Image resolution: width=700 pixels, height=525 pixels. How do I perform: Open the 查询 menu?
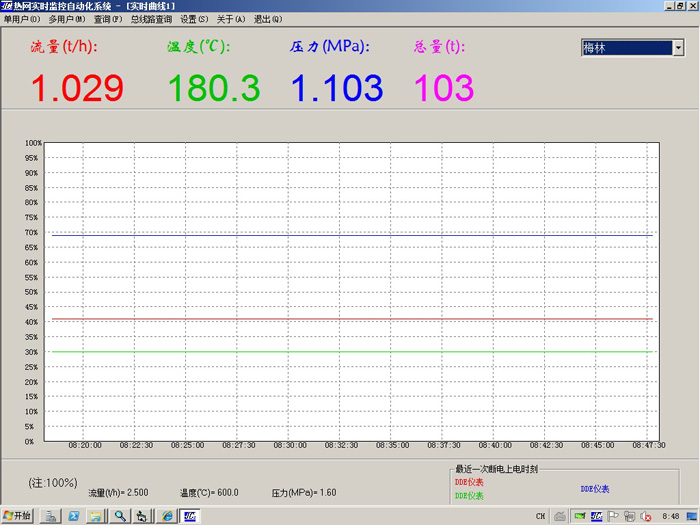tap(107, 19)
